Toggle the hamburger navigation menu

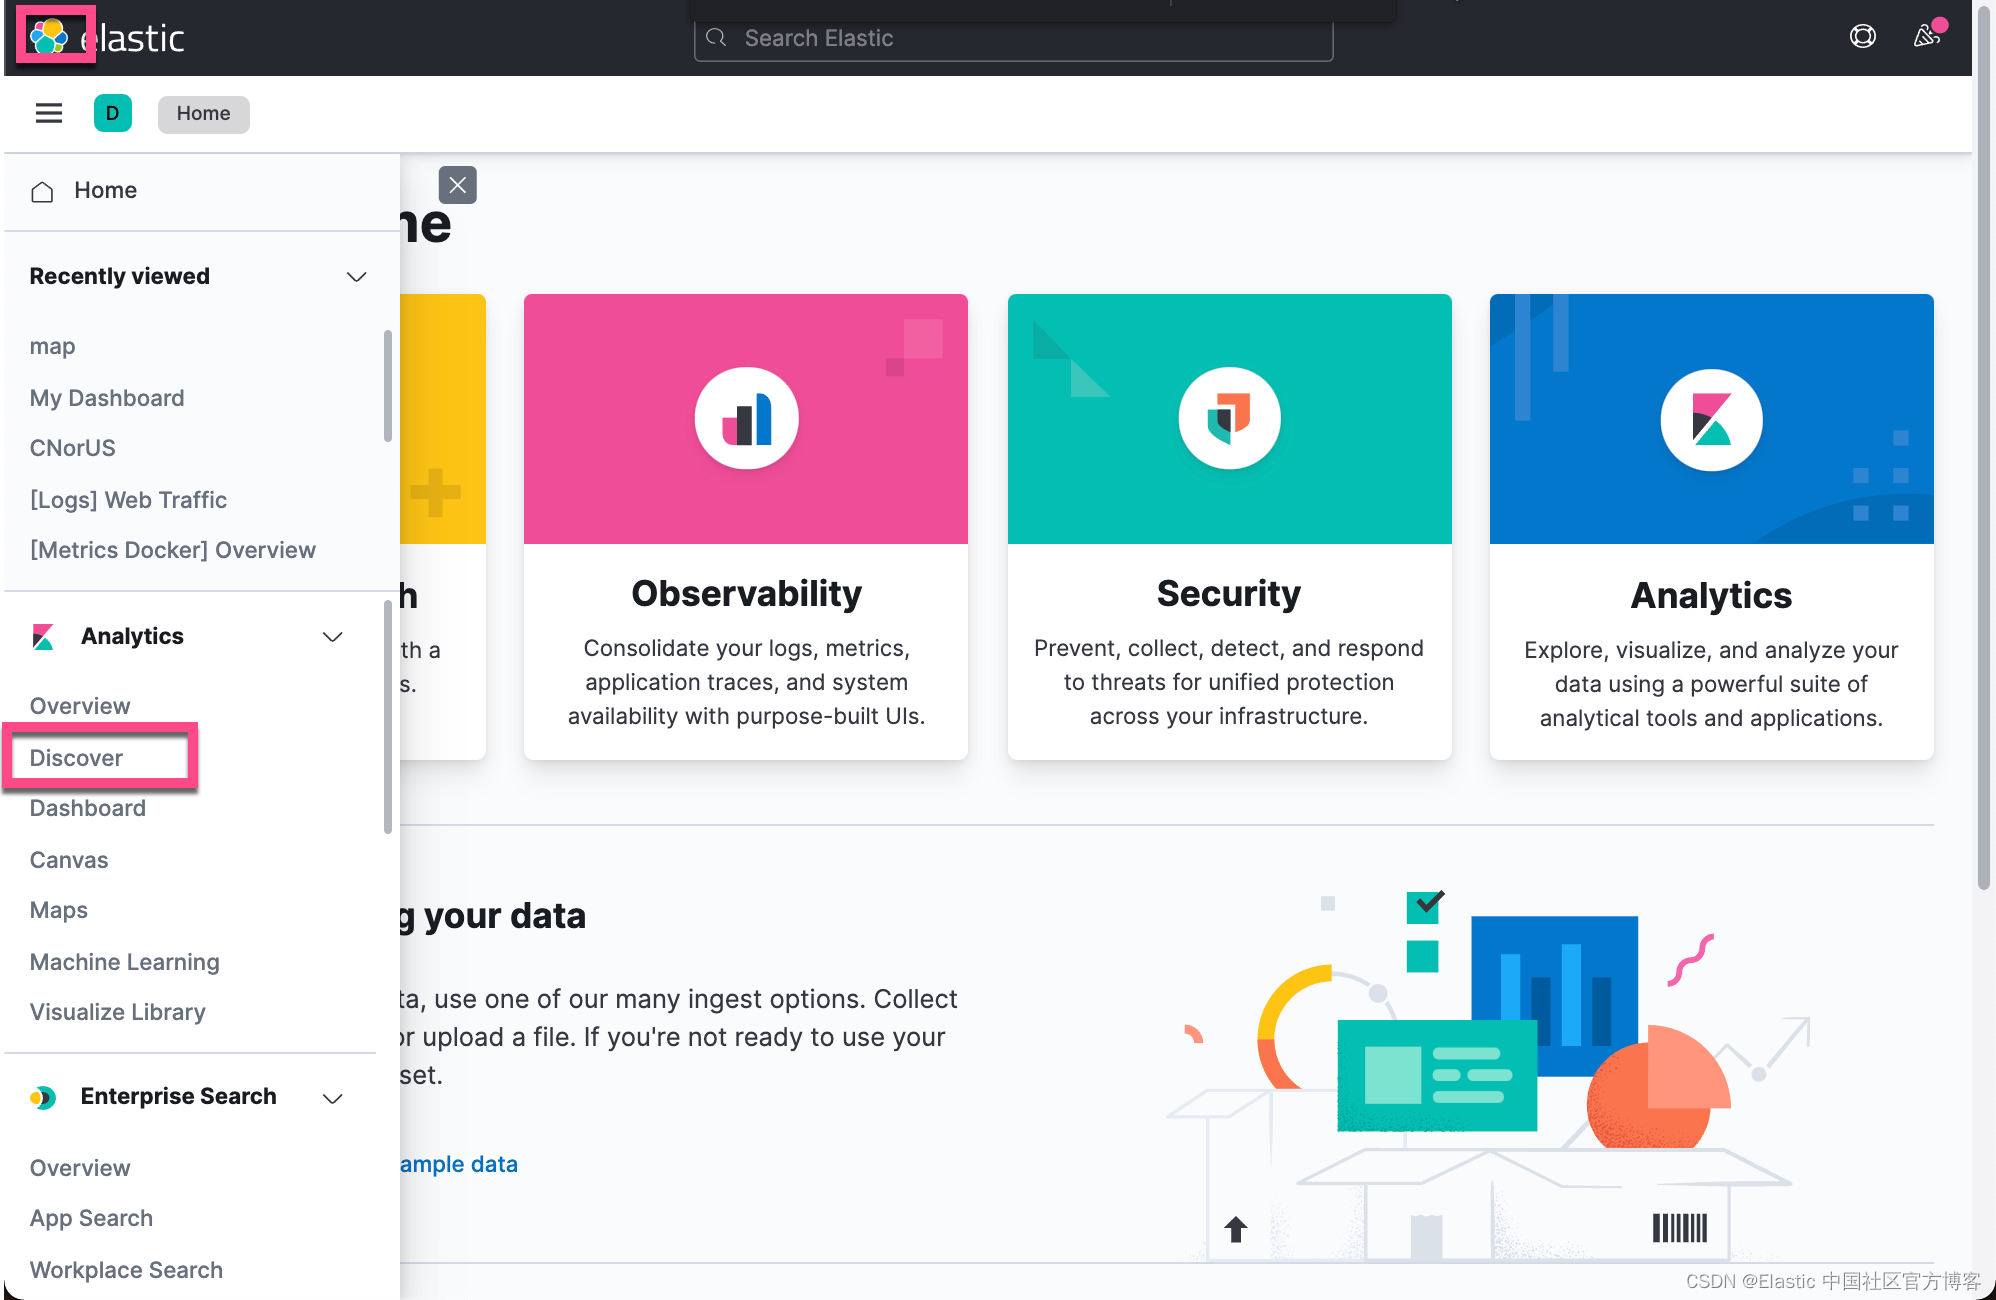point(49,113)
